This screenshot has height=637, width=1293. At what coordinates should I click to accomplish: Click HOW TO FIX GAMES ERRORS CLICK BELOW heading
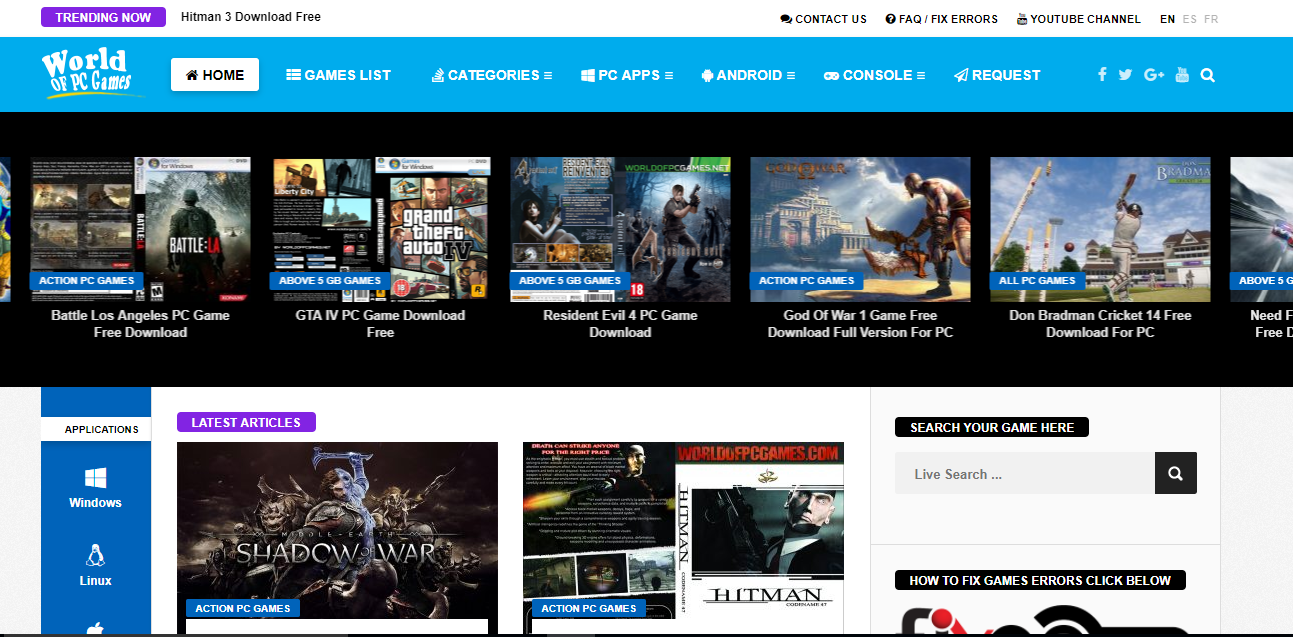pos(1040,580)
